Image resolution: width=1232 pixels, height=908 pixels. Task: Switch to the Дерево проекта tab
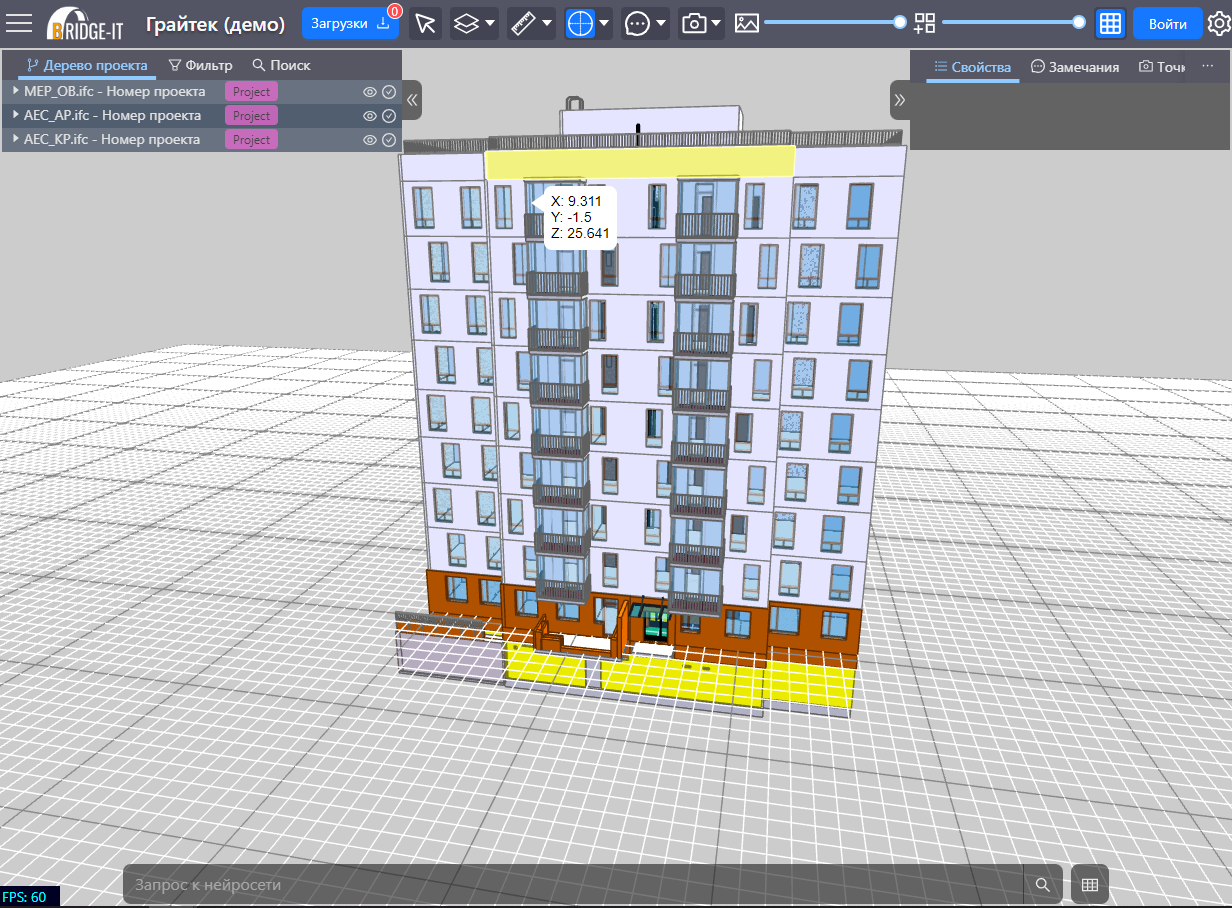[87, 66]
